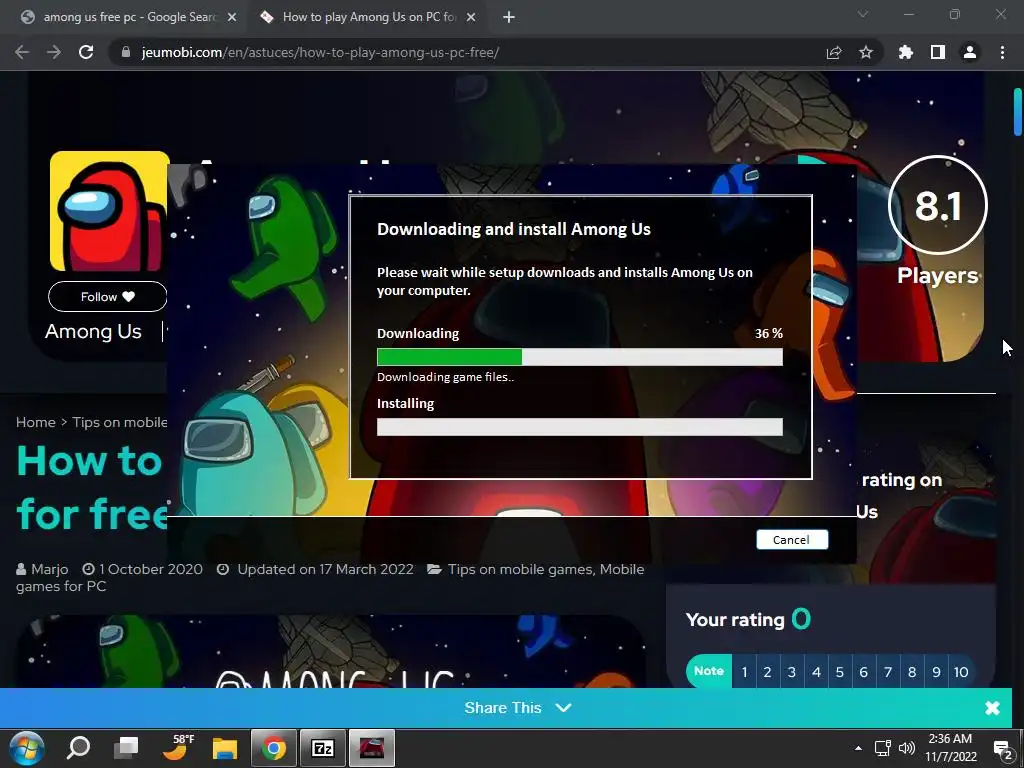Rate the game 1

744,671
